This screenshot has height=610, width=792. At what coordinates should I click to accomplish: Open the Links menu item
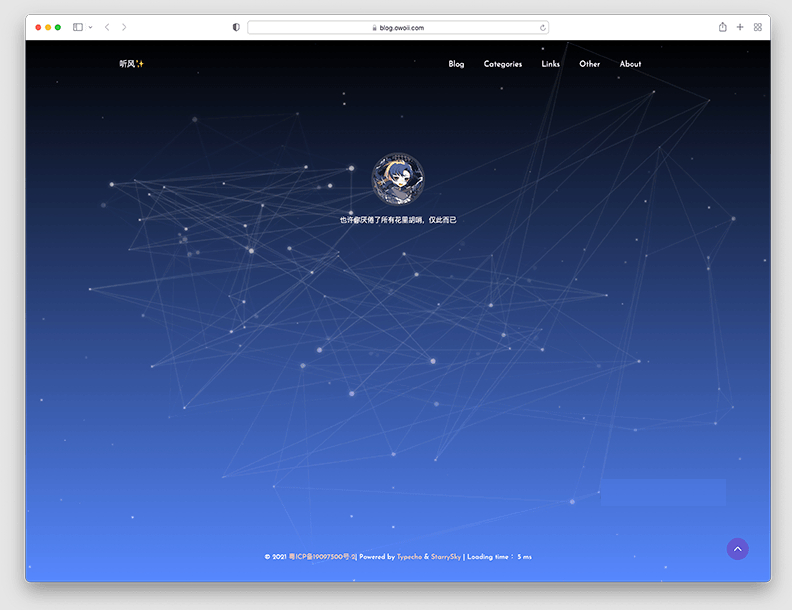(551, 64)
